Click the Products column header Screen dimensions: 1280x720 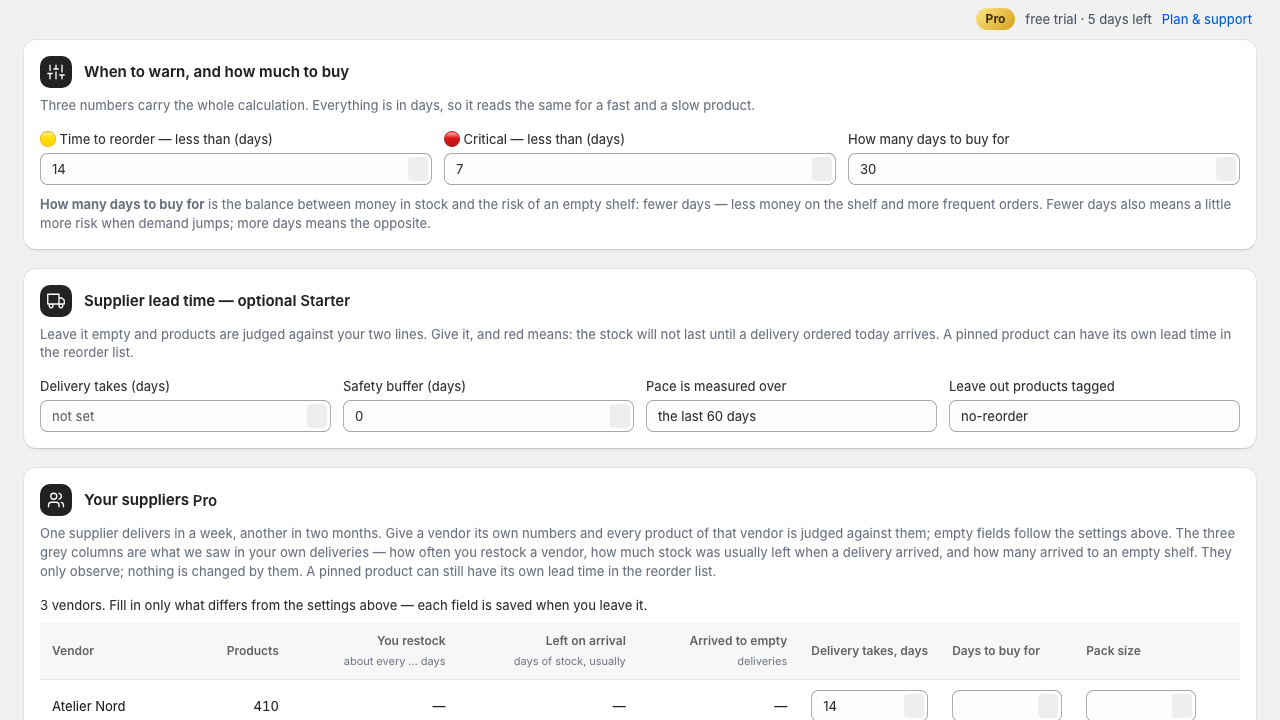(252, 651)
